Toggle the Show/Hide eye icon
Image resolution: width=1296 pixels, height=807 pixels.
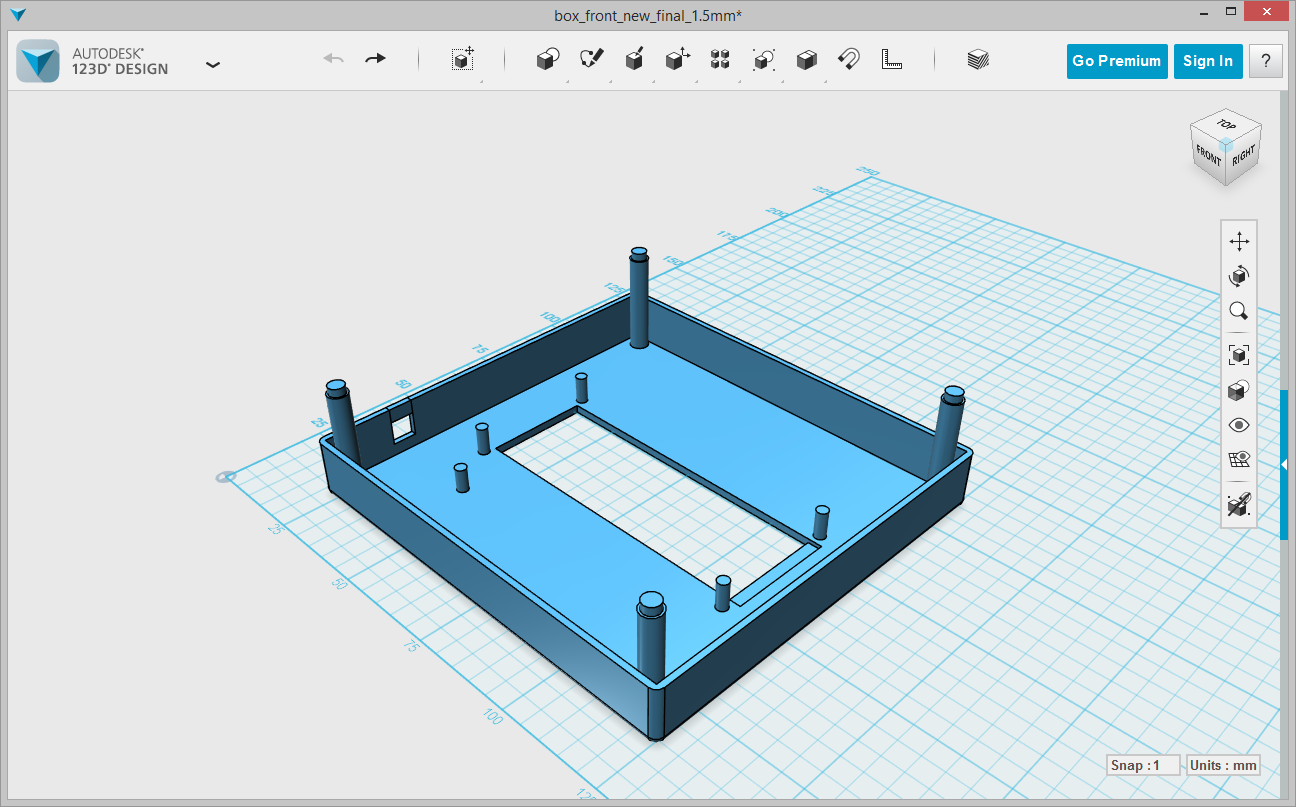[1239, 425]
